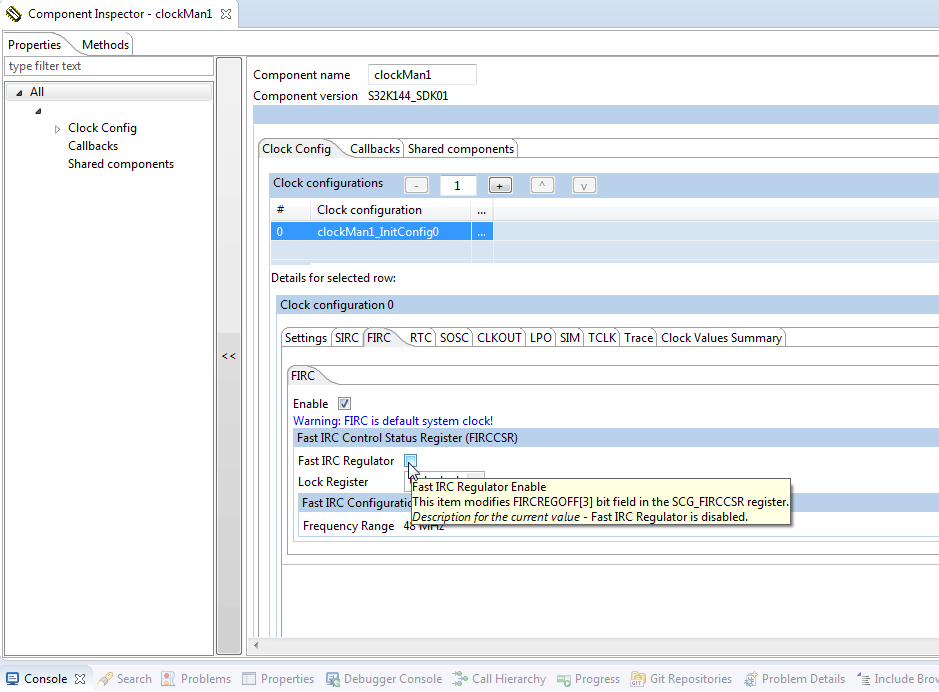
Task: Add a clock configuration with plus button
Action: pyautogui.click(x=500, y=186)
